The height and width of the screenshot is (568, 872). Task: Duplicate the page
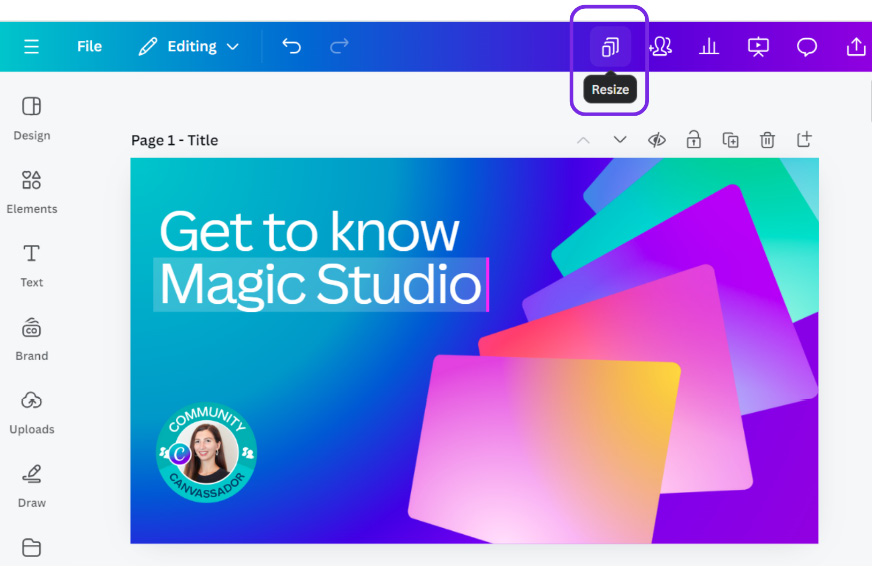[x=730, y=140]
